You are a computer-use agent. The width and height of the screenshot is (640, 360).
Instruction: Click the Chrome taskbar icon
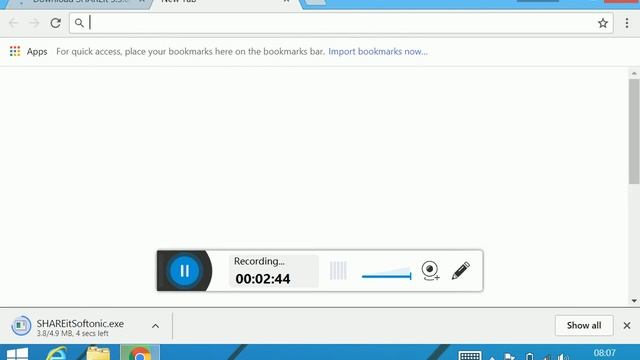click(140, 353)
